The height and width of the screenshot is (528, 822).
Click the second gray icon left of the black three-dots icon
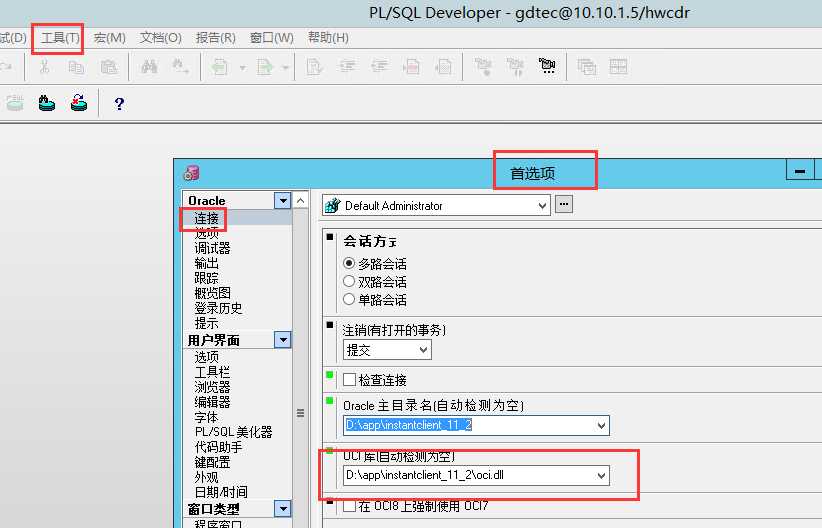[x=483, y=67]
